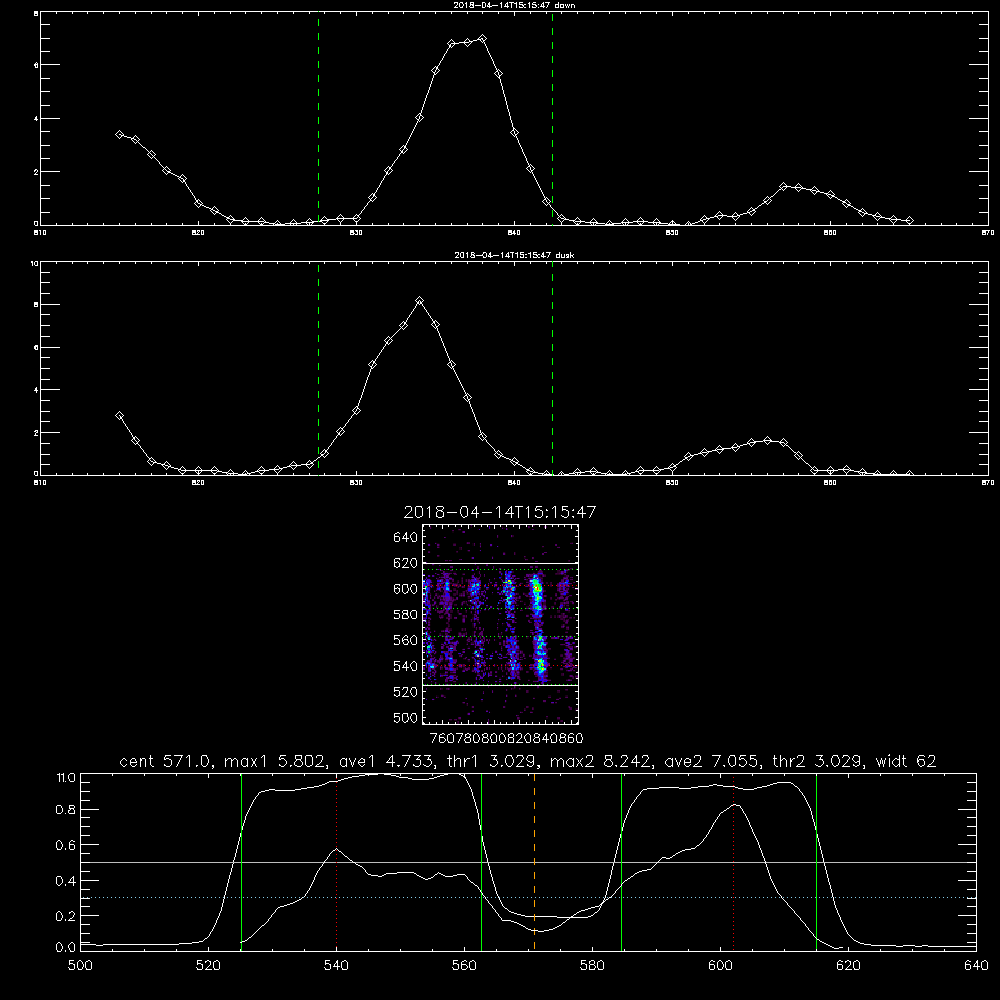Select the timestamp title above the spectrogram image

(x=500, y=512)
